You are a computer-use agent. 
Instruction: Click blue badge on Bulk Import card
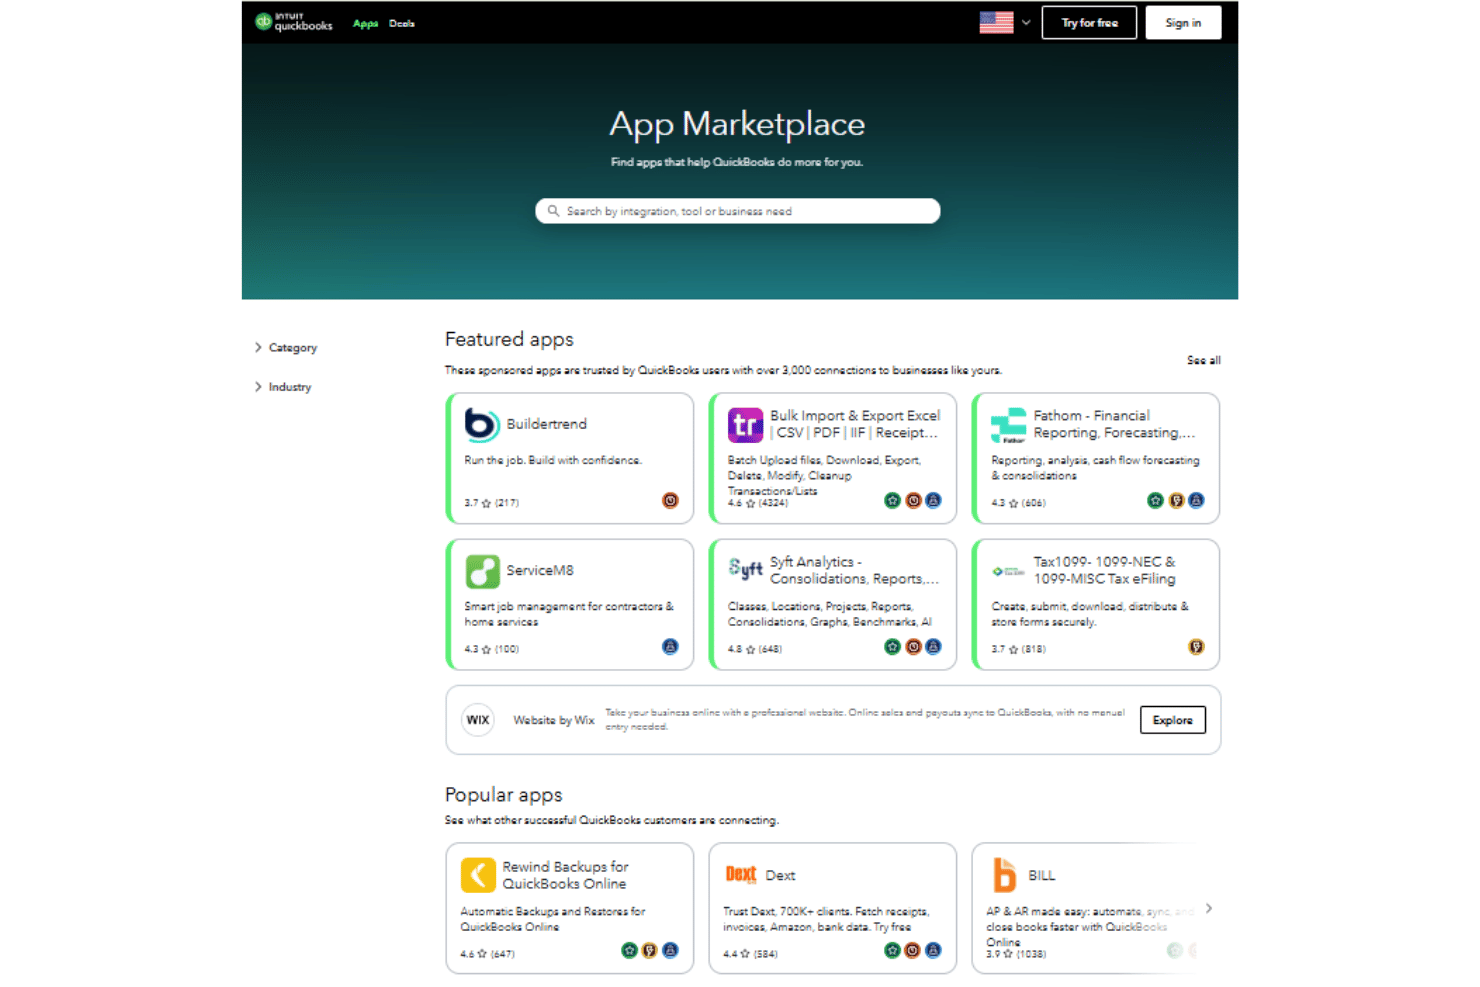coord(933,500)
